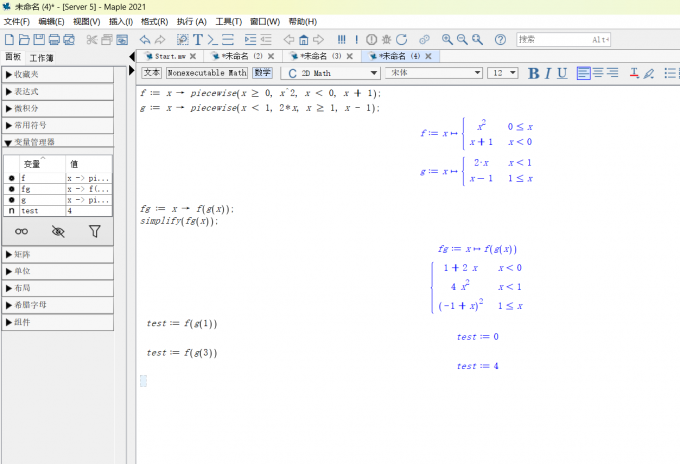Image resolution: width=680 pixels, height=464 pixels.
Task: Cut selection with scissors icon
Action: click(x=92, y=39)
